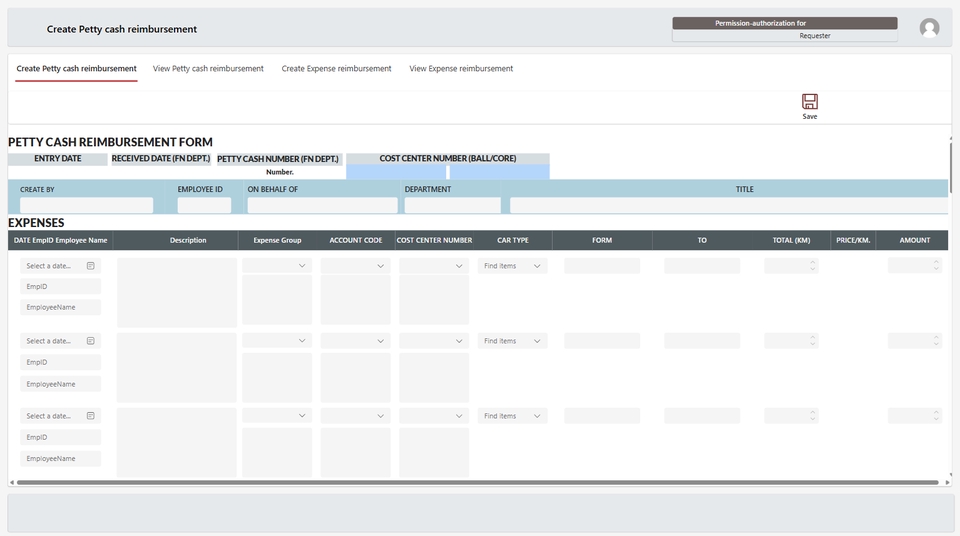Click right arrow of the horizontal scrollbar

click(947, 483)
